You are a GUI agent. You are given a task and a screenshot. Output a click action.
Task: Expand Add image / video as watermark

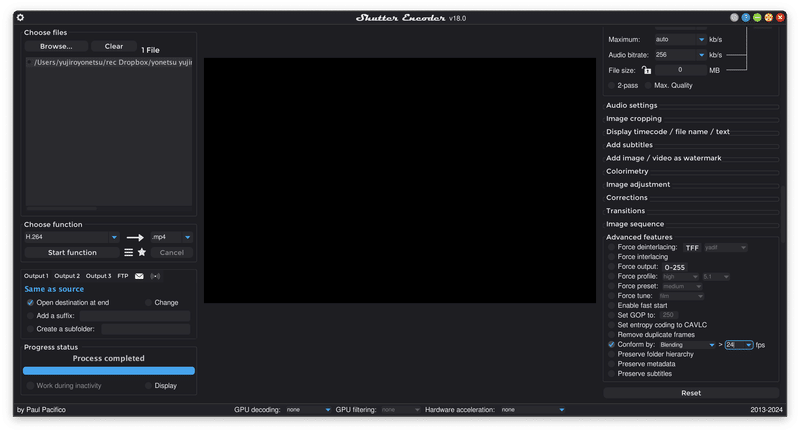(664, 158)
